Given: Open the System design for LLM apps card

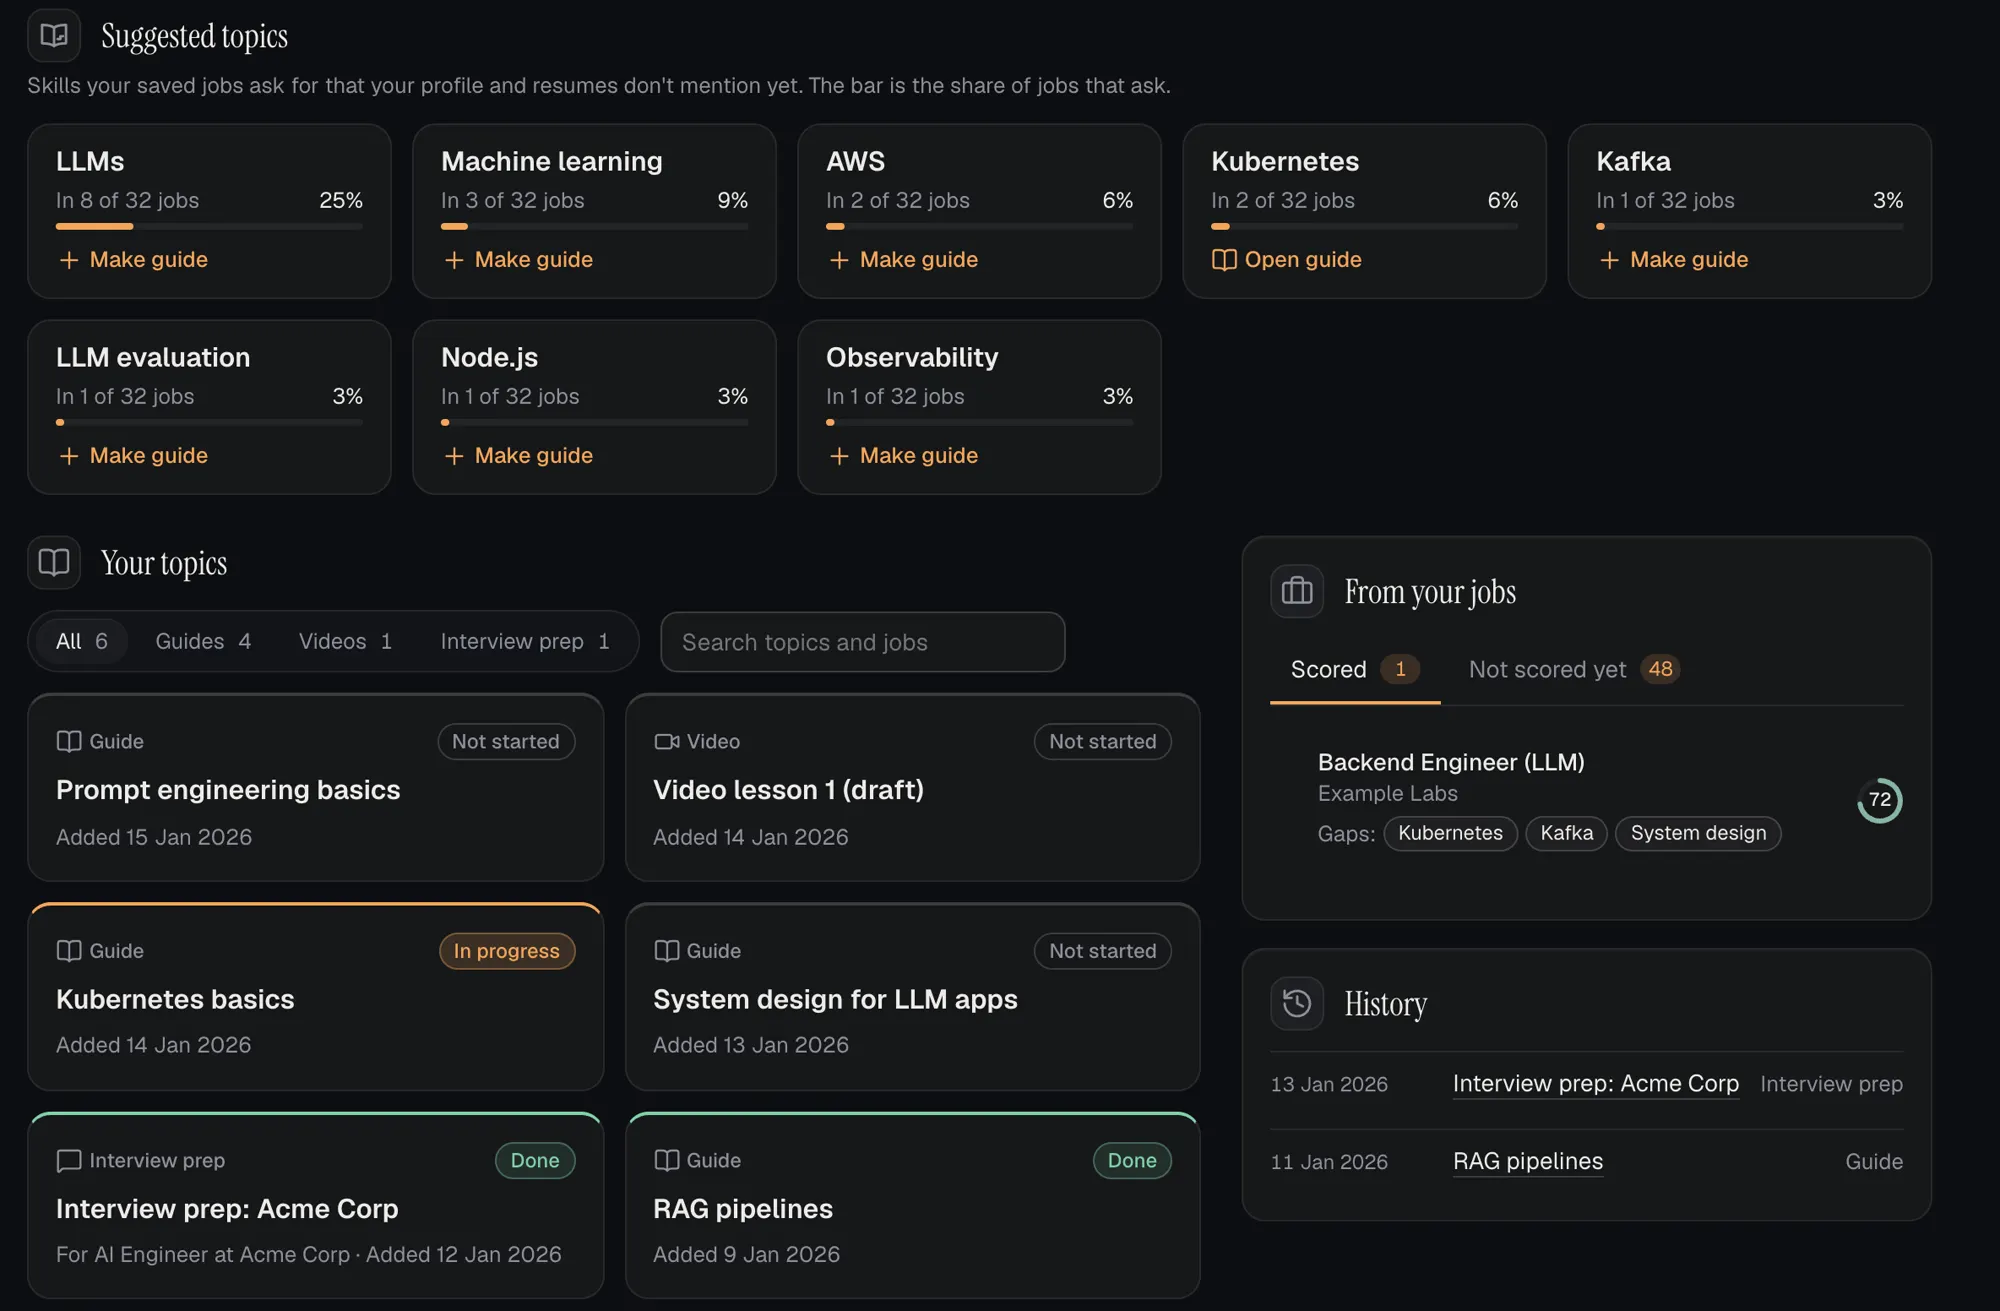Looking at the screenshot, I should pos(912,997).
